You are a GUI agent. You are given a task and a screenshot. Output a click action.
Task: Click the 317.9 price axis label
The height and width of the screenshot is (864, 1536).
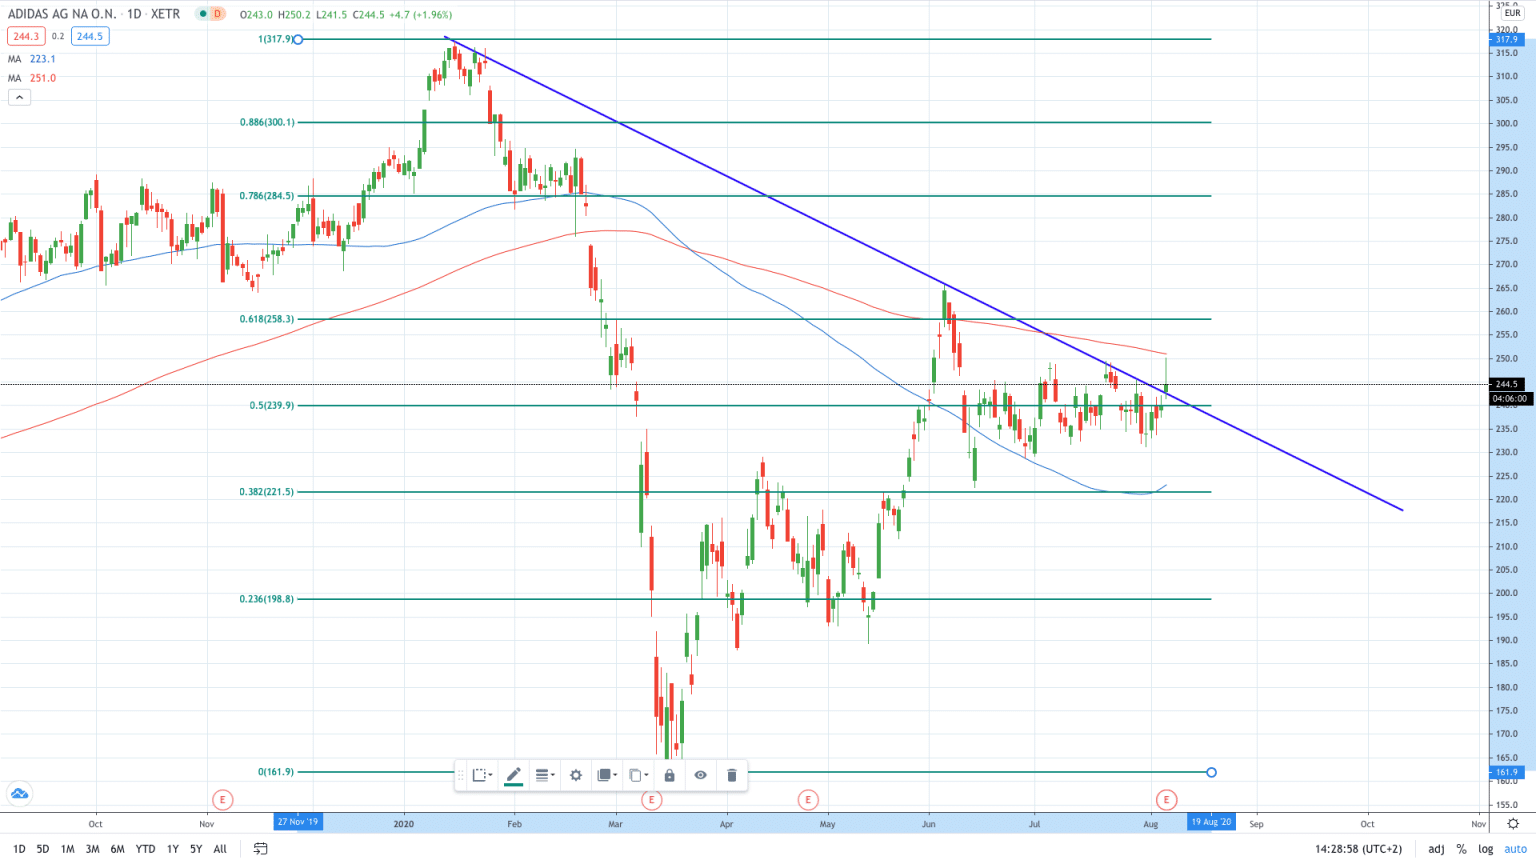(1506, 40)
